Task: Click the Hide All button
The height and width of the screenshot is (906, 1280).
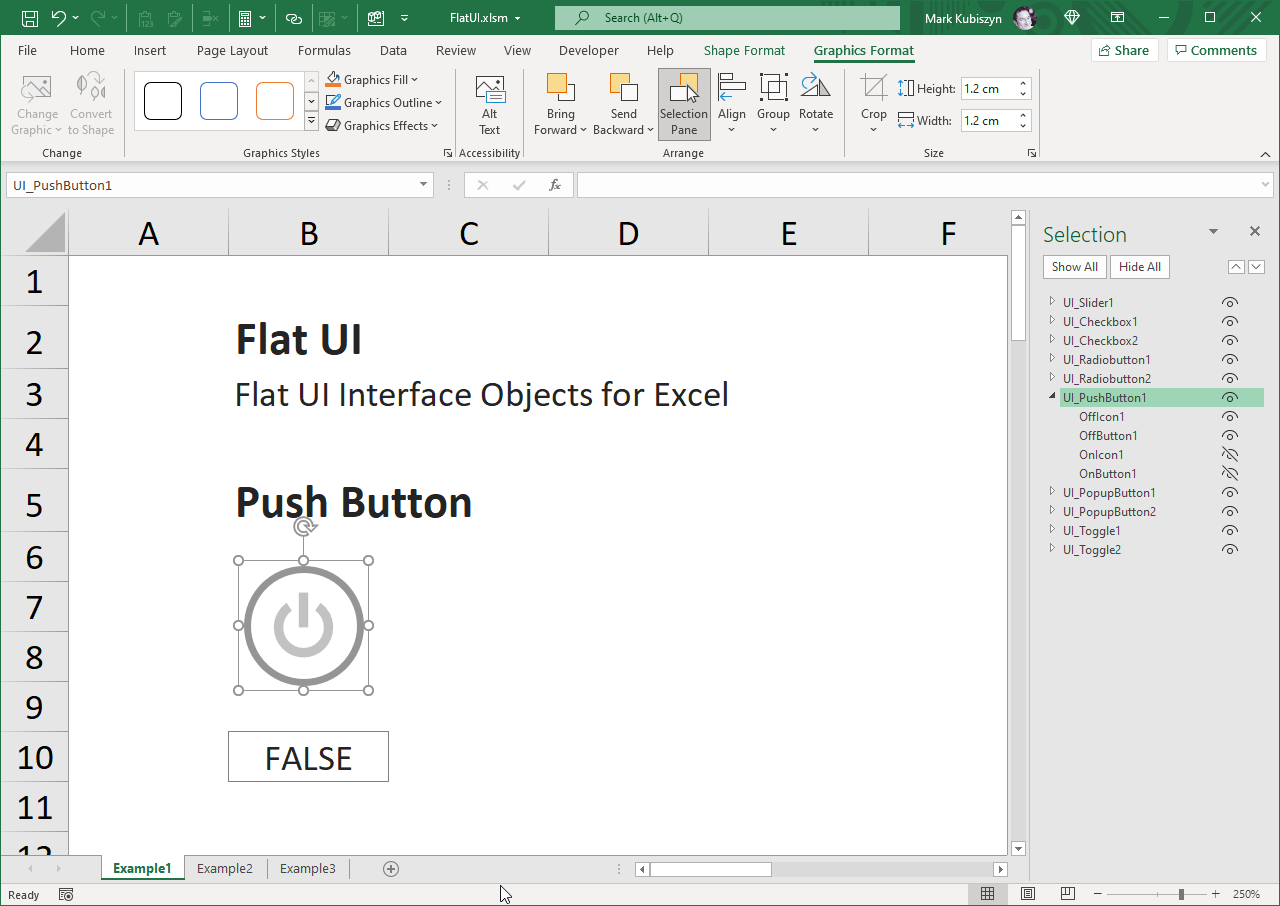Action: pos(1139,267)
